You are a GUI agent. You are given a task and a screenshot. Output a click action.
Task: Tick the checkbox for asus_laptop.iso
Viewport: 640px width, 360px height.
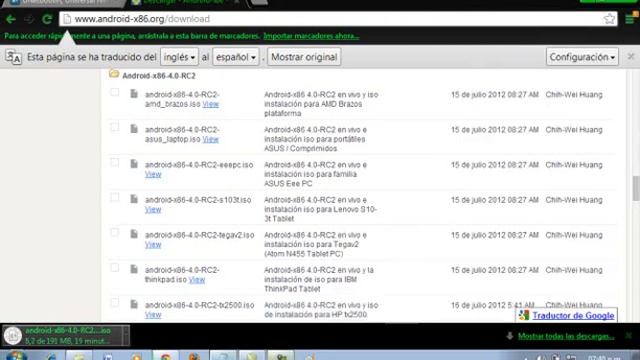(x=115, y=128)
